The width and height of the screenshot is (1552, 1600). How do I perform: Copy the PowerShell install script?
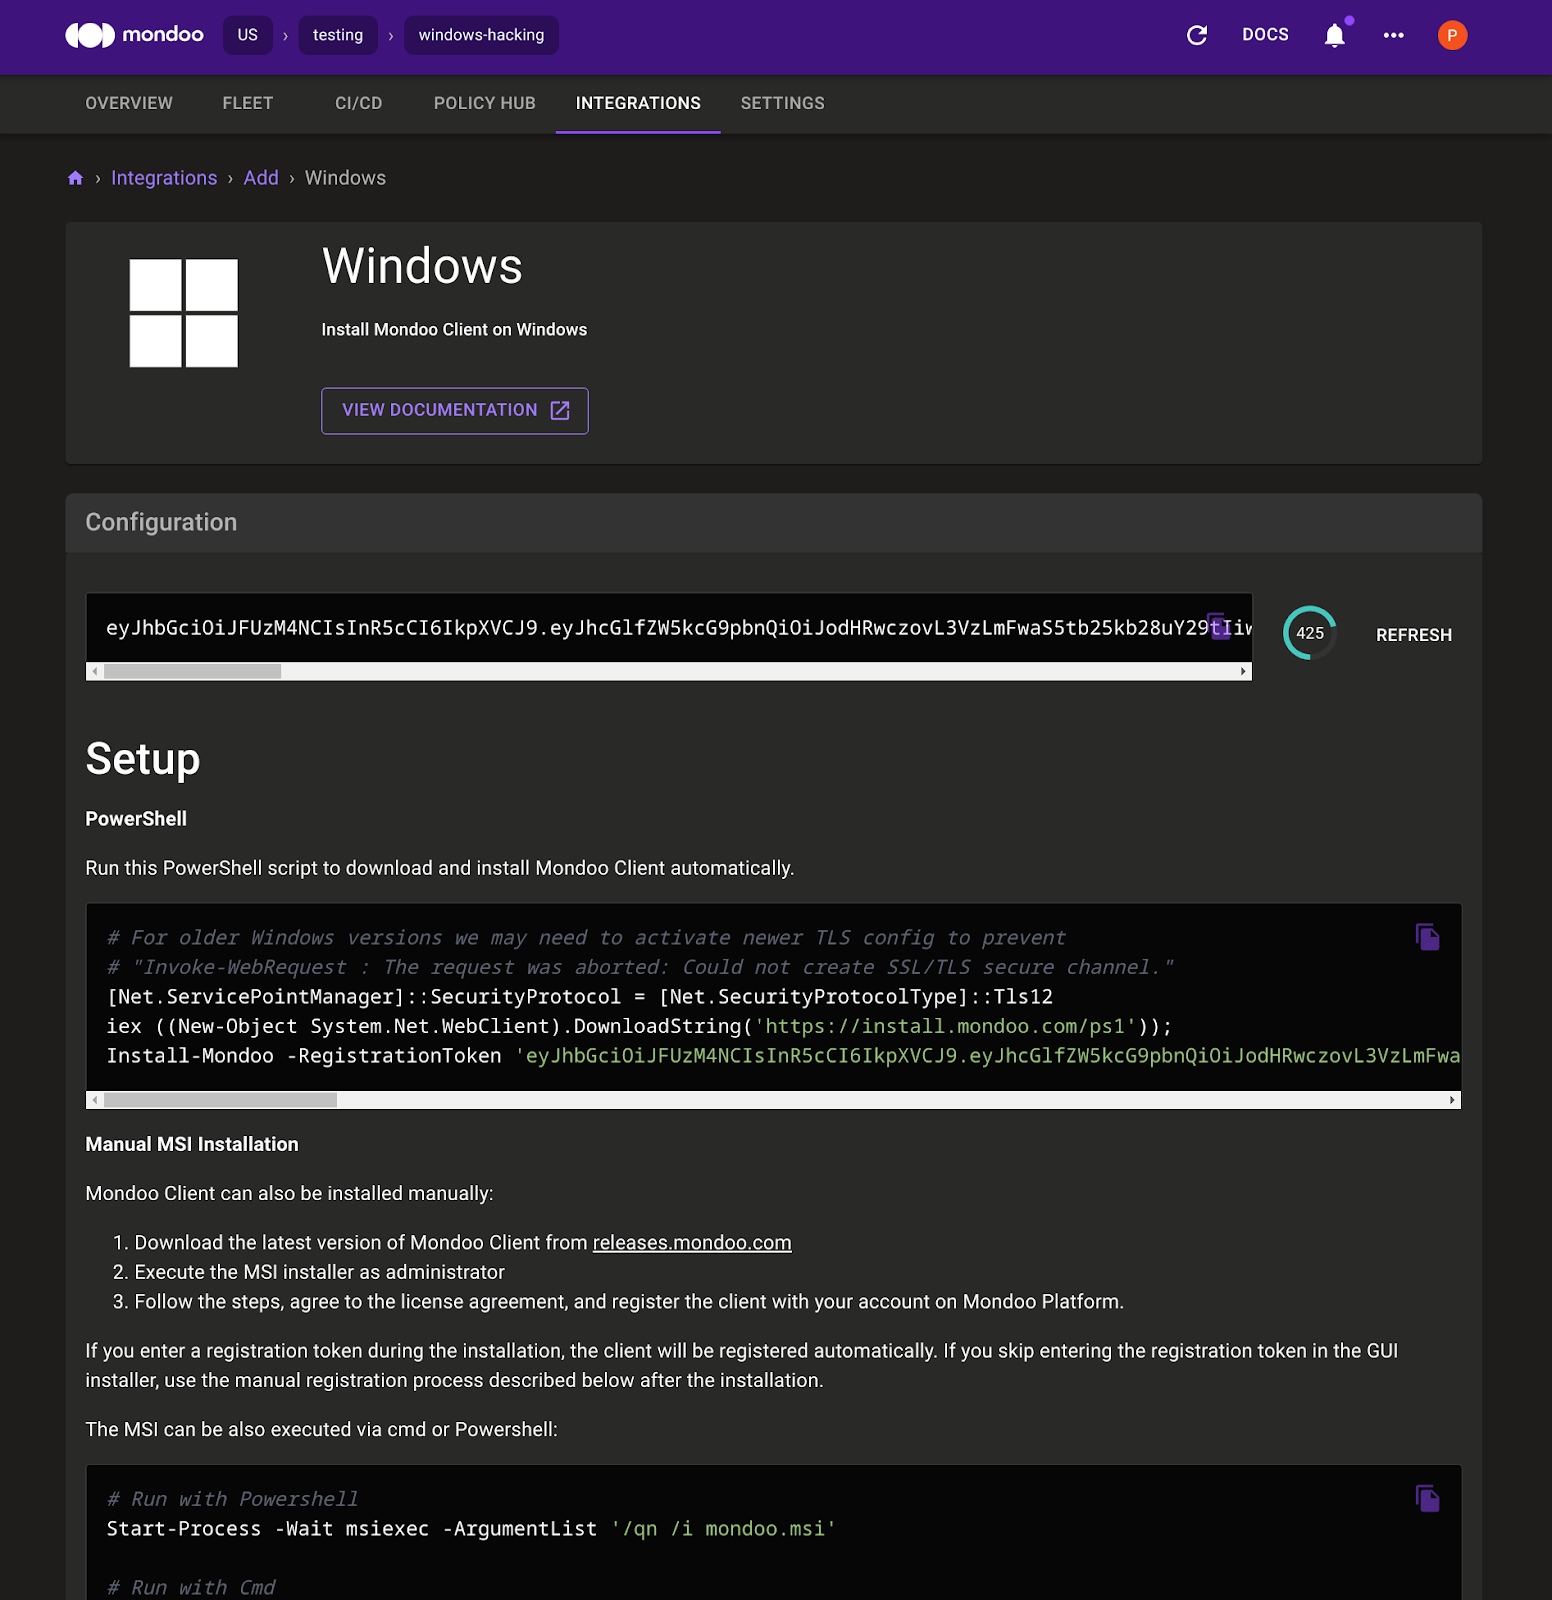[x=1428, y=937]
